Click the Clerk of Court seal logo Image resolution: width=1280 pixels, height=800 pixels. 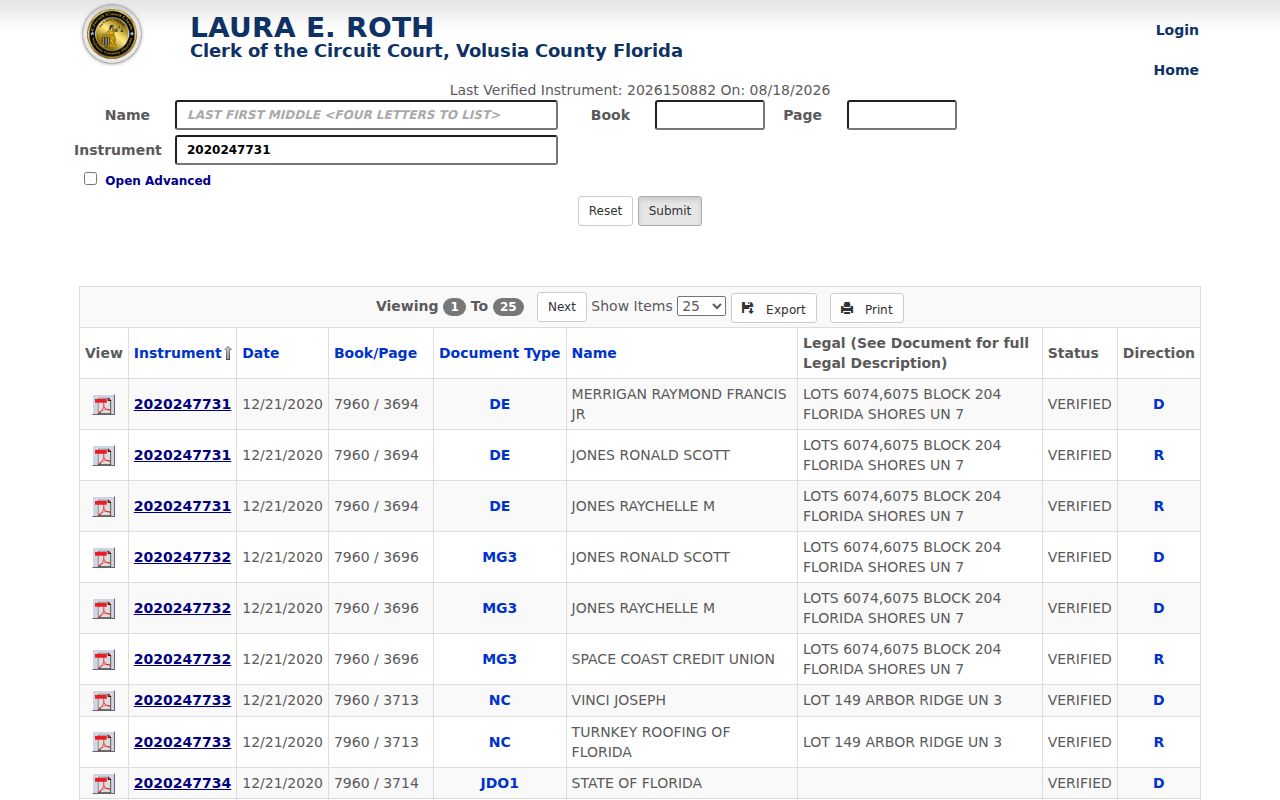[112, 35]
